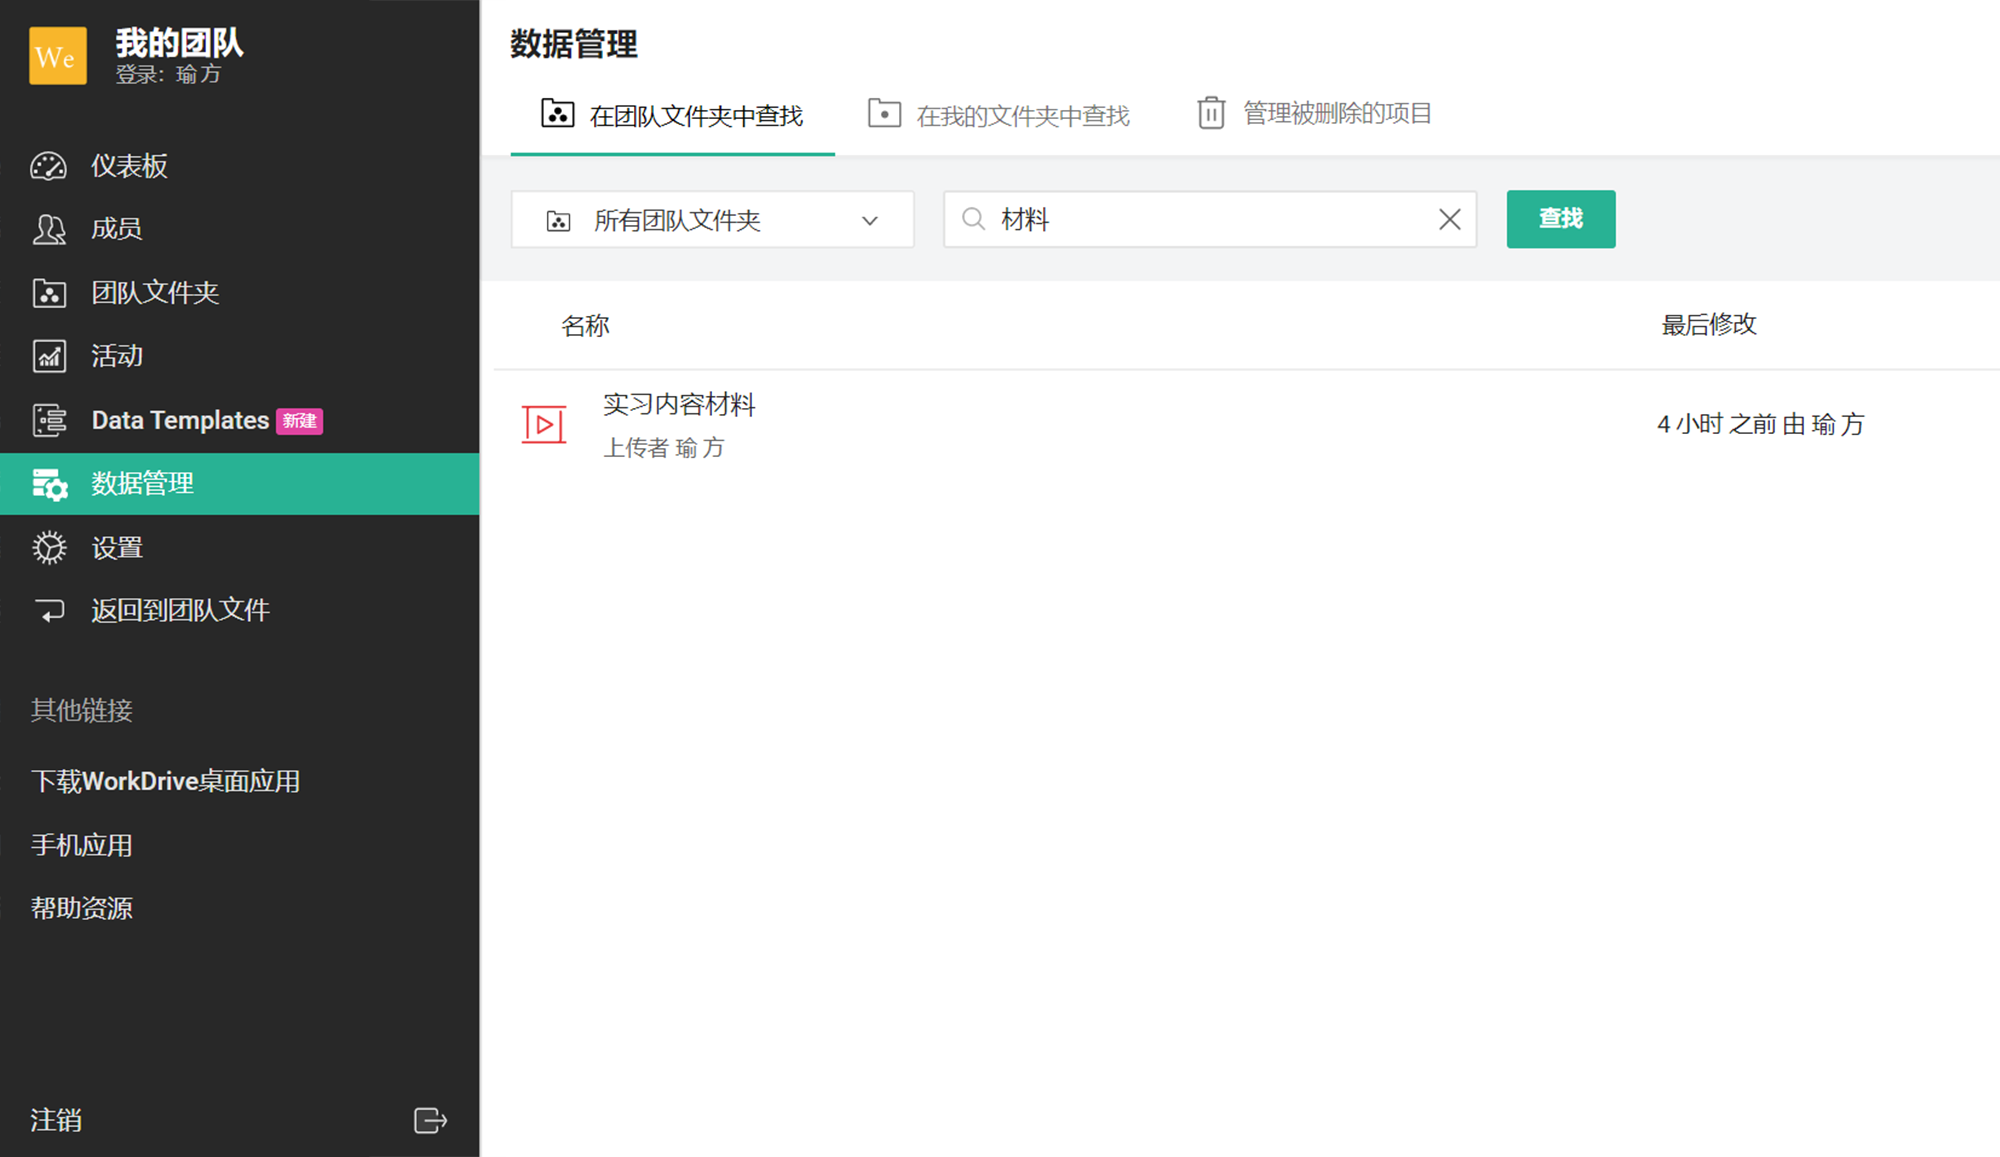This screenshot has width=2000, height=1157.
Task: Open the 活动 activity chart icon
Action: [x=48, y=356]
